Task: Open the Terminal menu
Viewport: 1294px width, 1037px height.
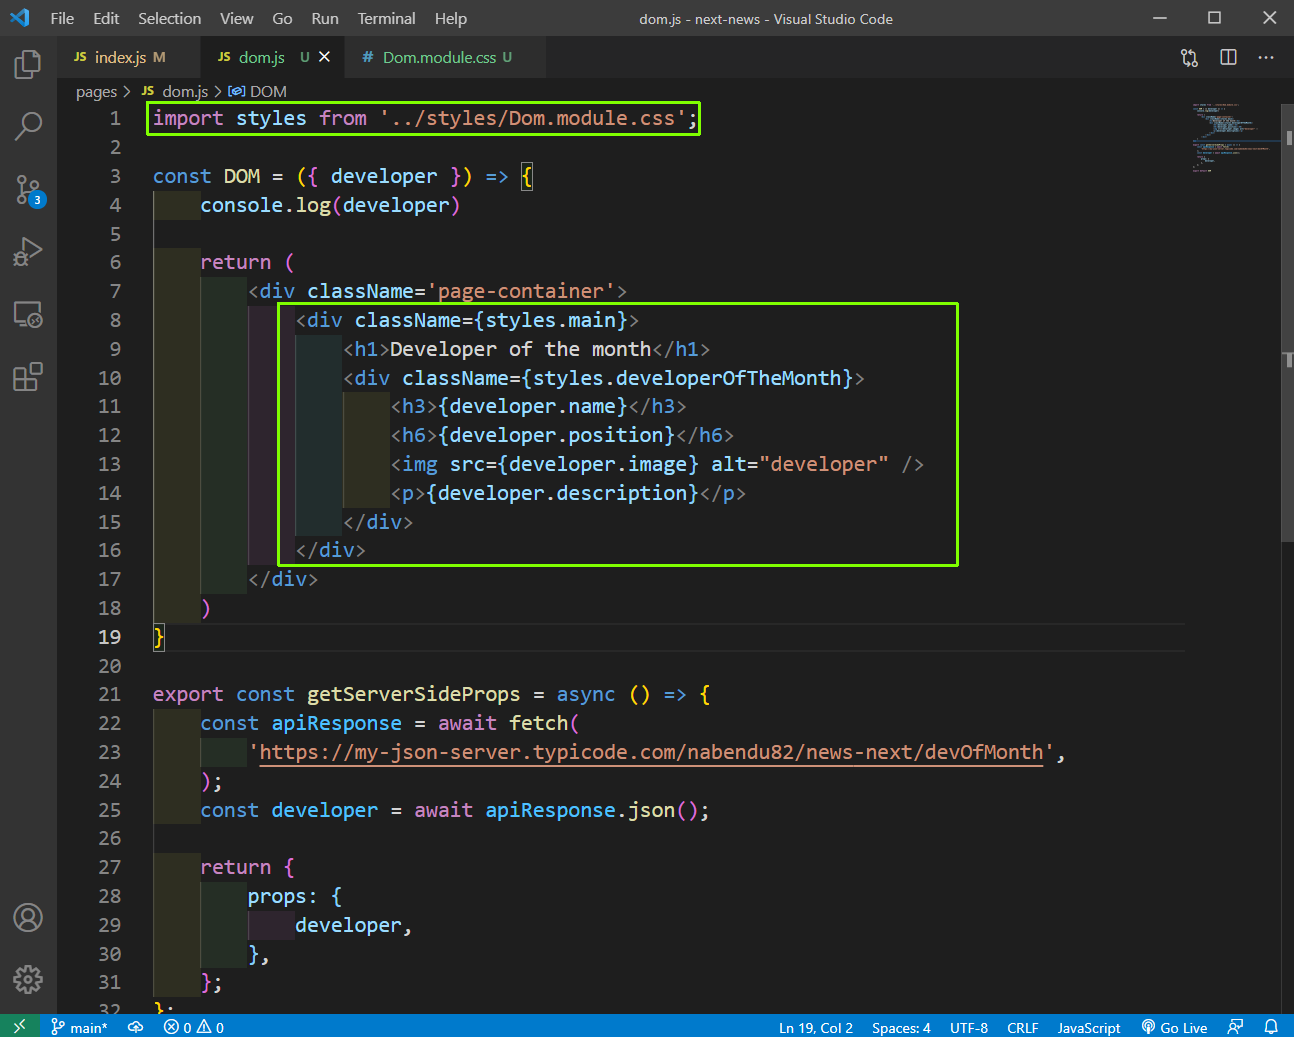Action: point(386,18)
